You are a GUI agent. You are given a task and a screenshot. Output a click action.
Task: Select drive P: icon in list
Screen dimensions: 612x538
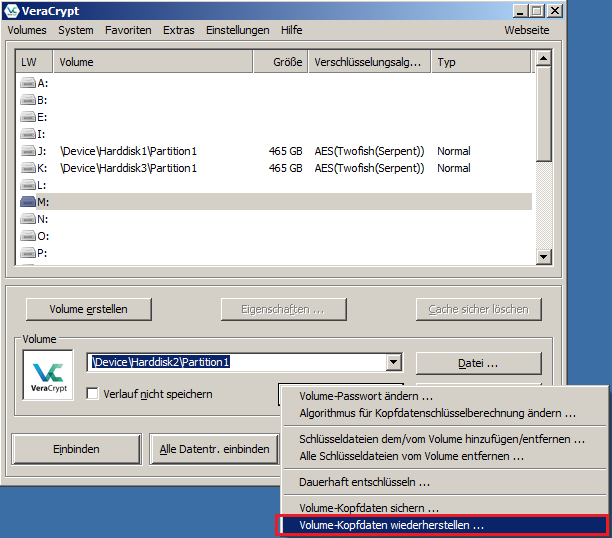(28, 253)
